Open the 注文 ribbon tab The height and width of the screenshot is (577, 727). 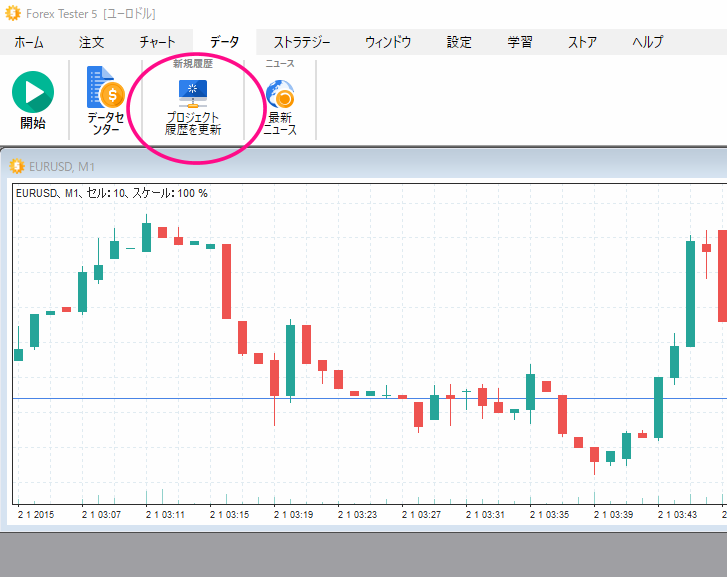[91, 42]
